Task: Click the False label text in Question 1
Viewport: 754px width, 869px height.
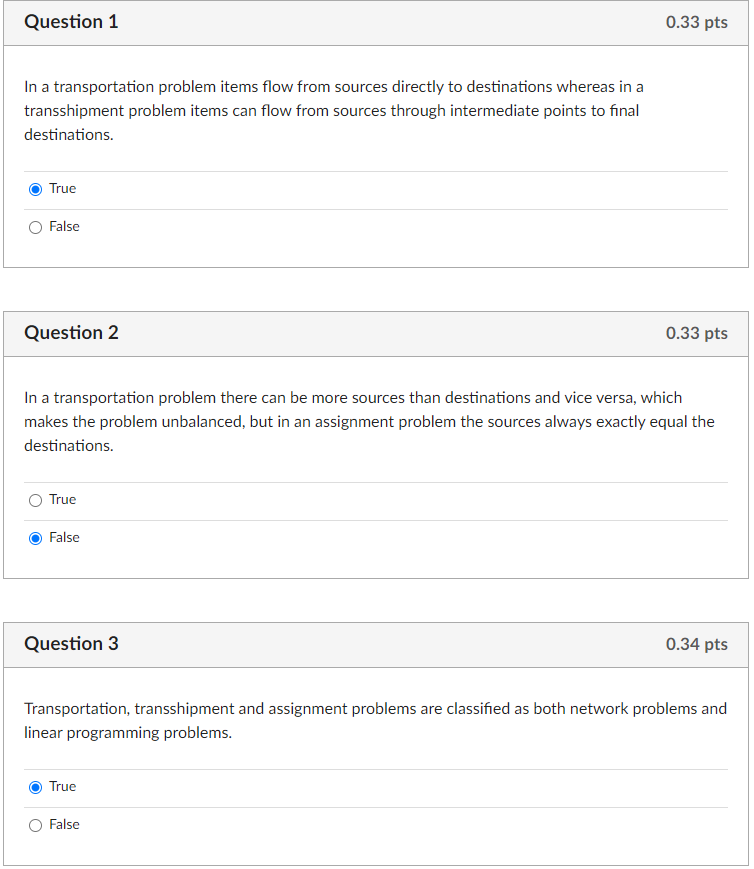Action: [63, 226]
